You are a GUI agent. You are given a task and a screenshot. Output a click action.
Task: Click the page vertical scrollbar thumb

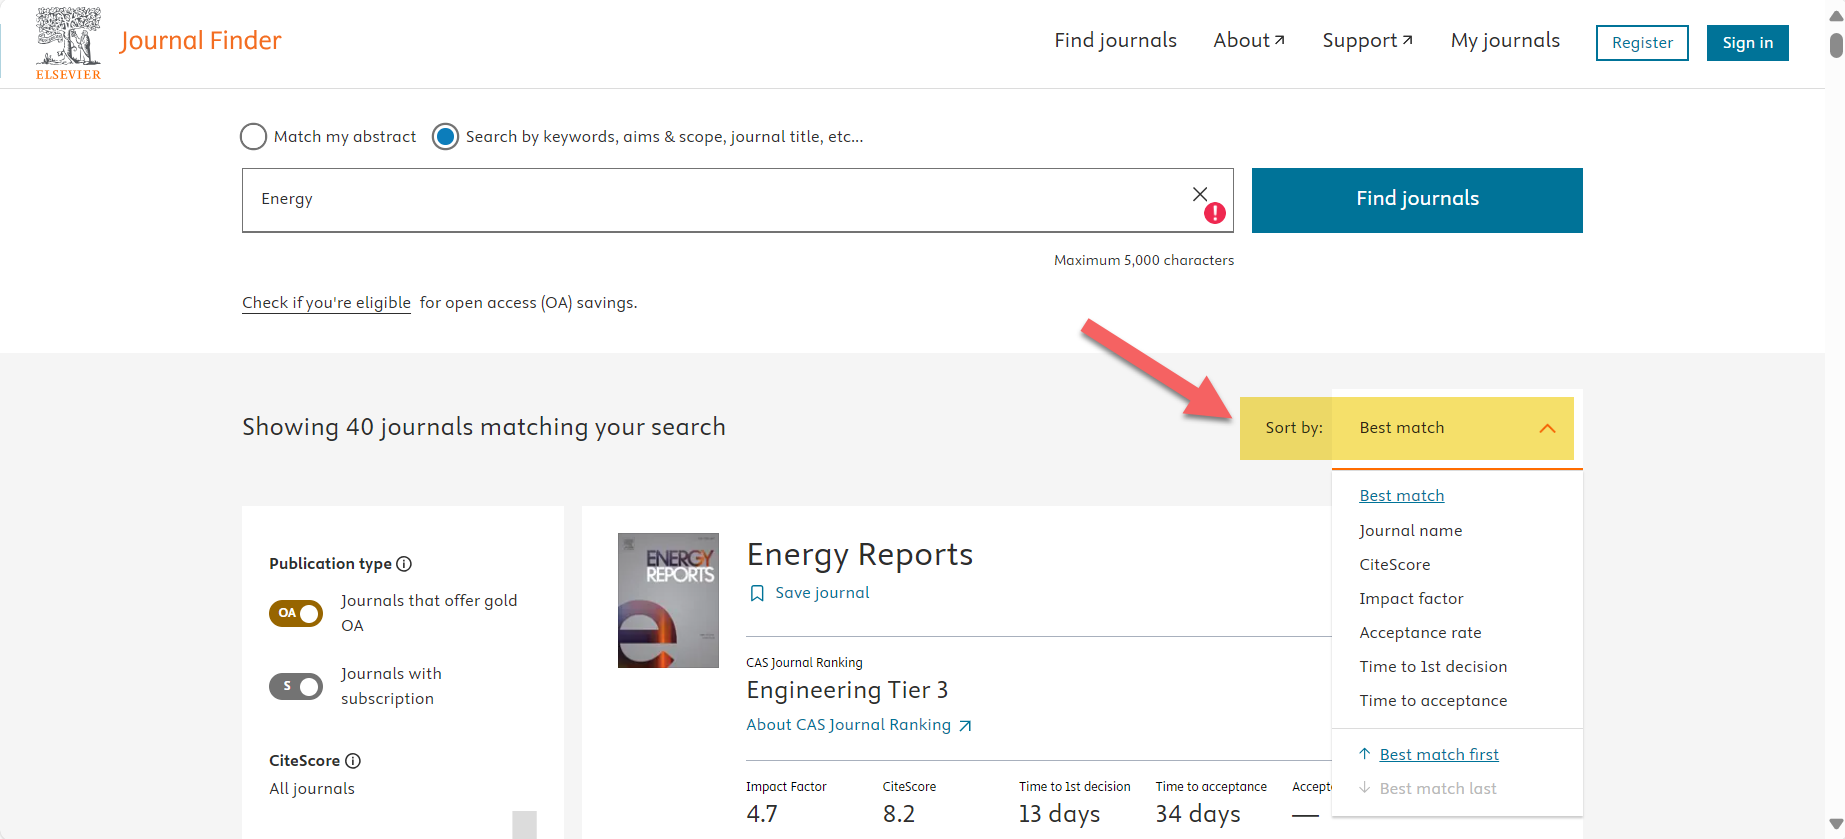[x=1836, y=45]
